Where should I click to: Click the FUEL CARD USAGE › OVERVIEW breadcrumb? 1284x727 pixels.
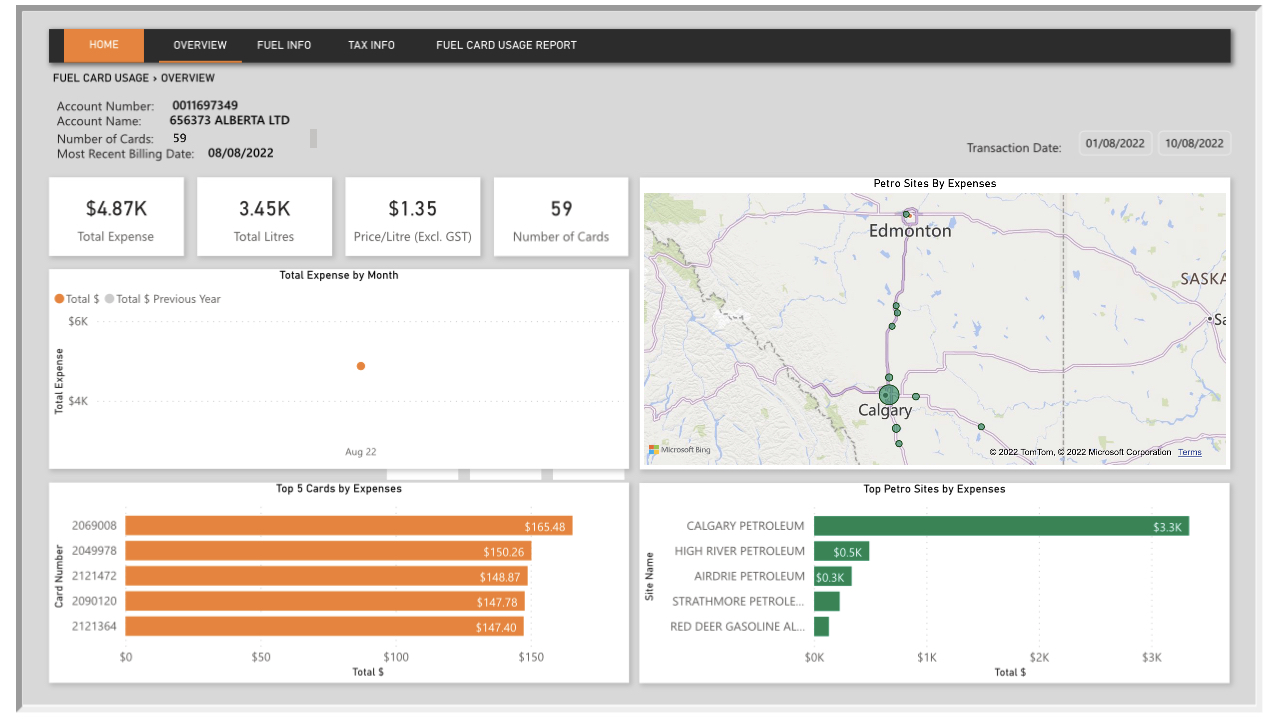click(x=134, y=77)
